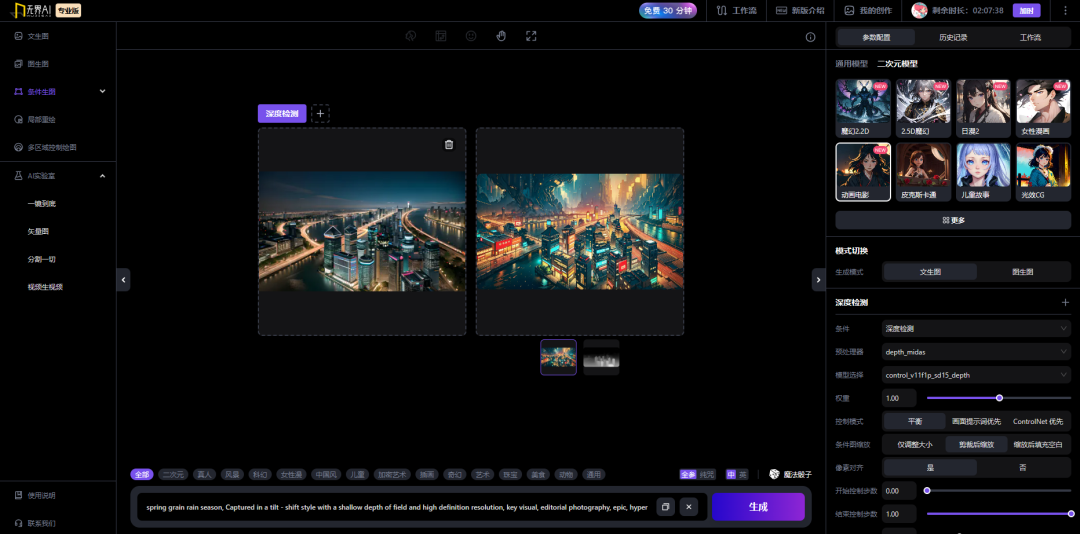The width and height of the screenshot is (1080, 534).
Task: Switch to the 历史记录 tab
Action: [953, 37]
